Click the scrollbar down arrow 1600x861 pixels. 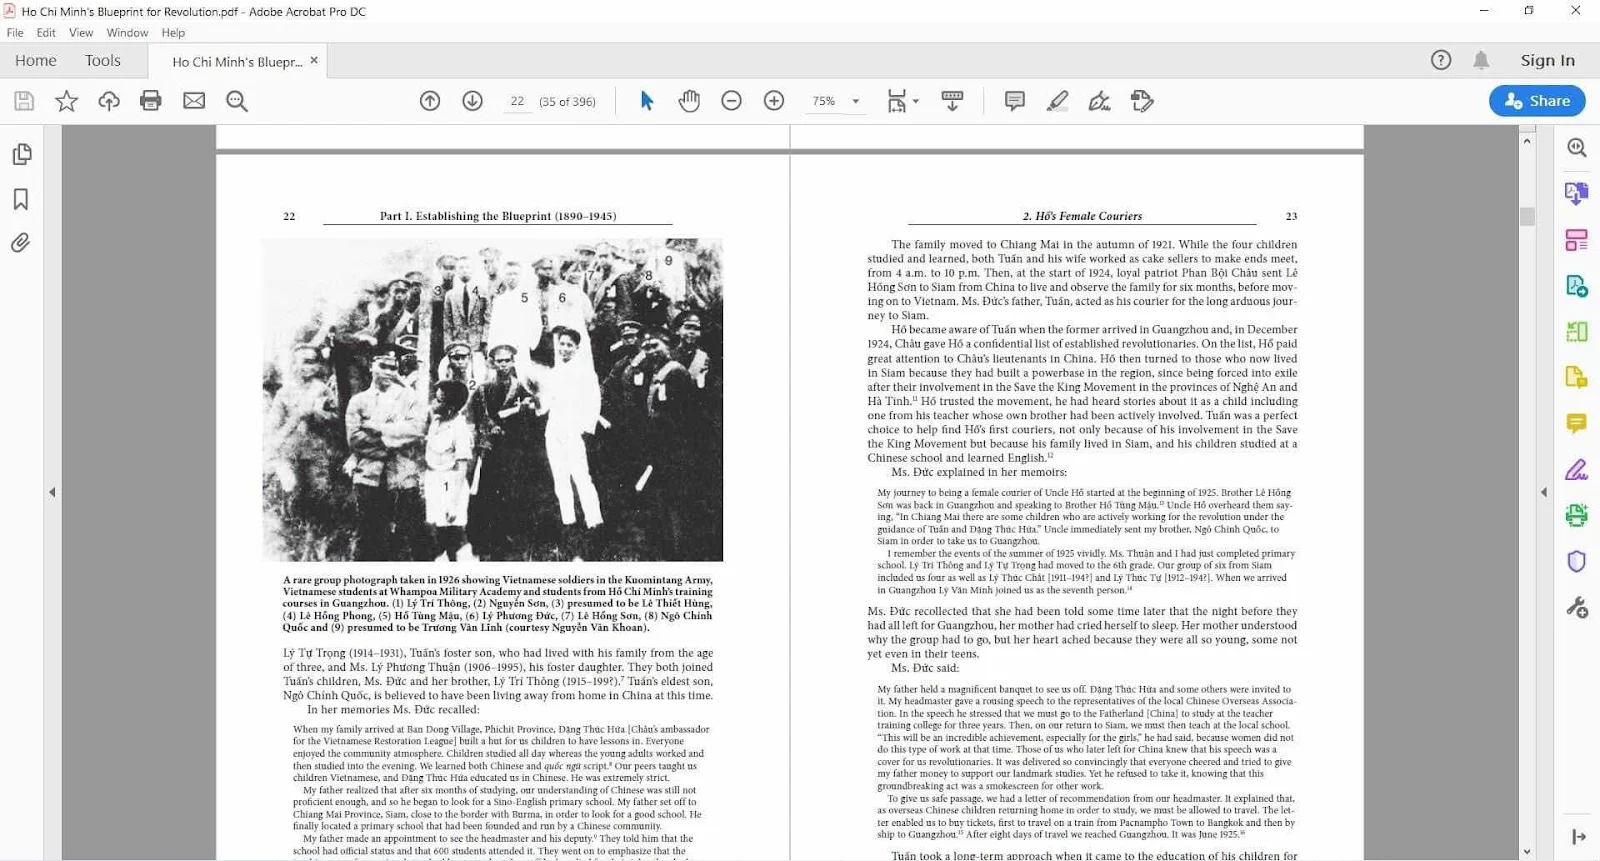click(1526, 852)
